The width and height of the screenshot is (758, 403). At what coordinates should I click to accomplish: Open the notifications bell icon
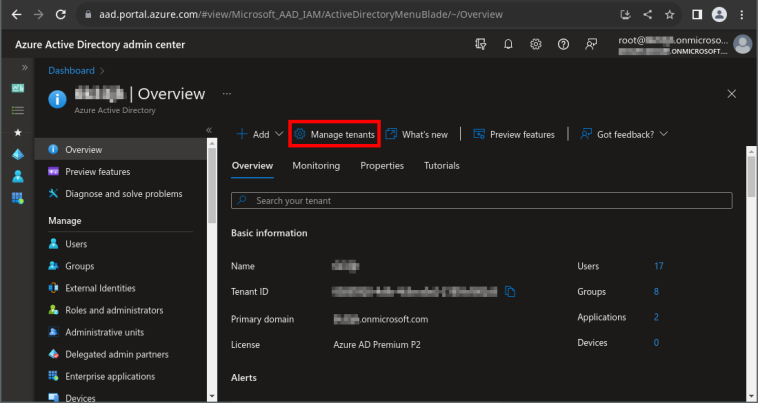coord(508,45)
